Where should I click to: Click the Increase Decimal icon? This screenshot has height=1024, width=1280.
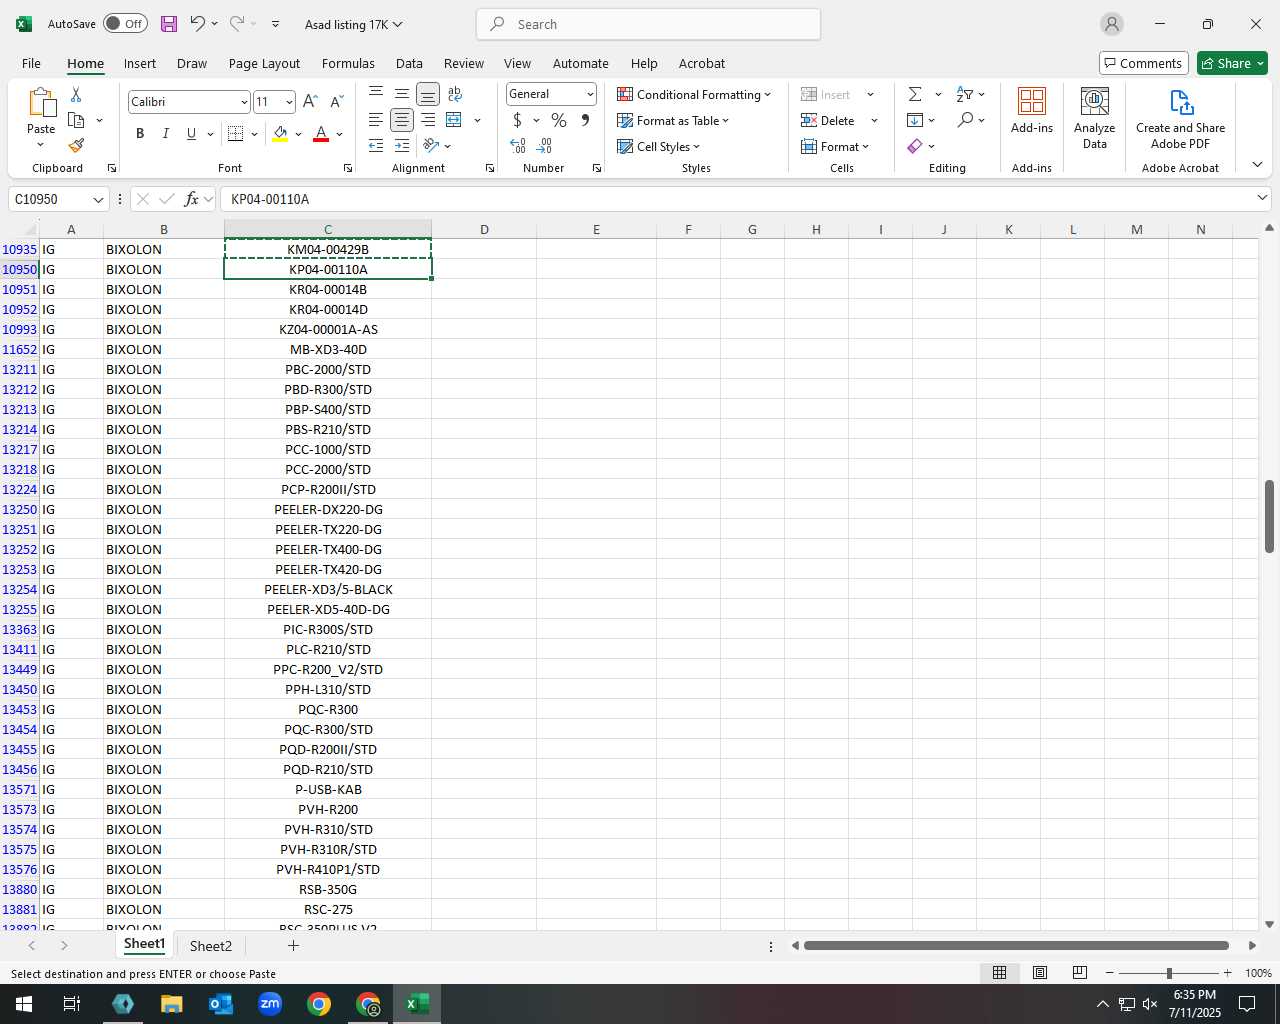(x=518, y=146)
